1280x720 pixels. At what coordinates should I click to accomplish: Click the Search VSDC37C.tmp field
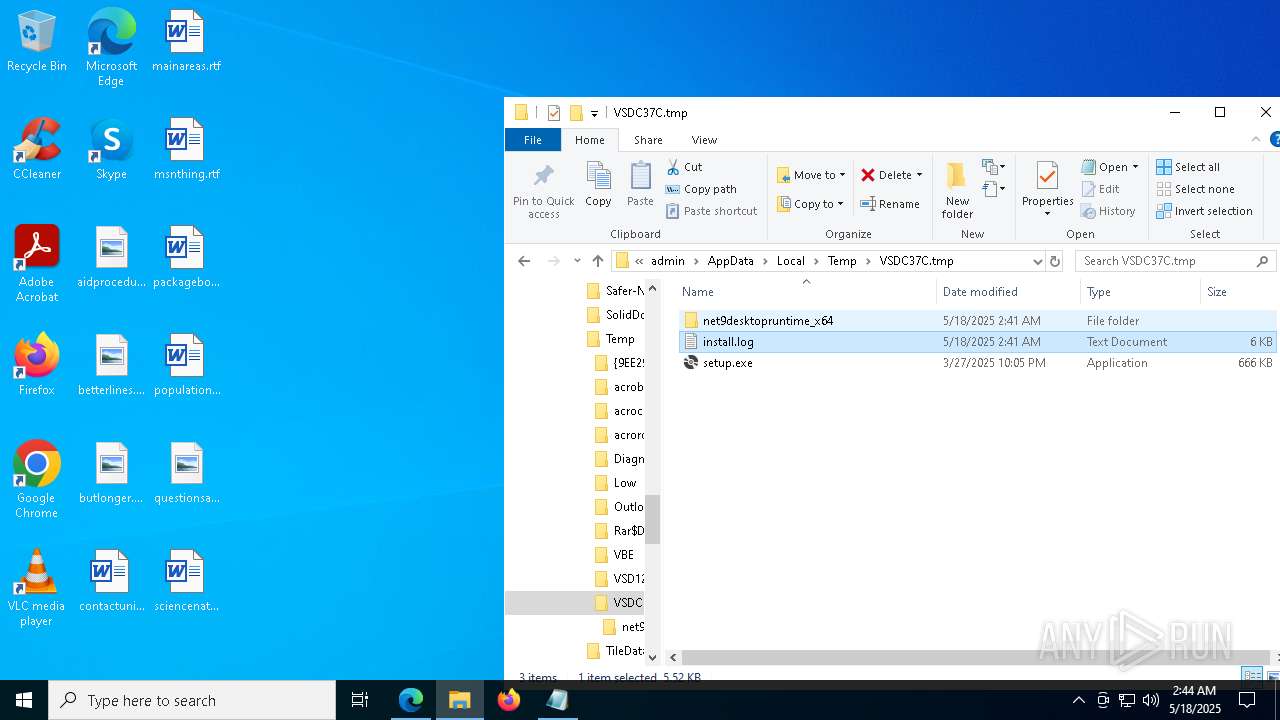1175,261
